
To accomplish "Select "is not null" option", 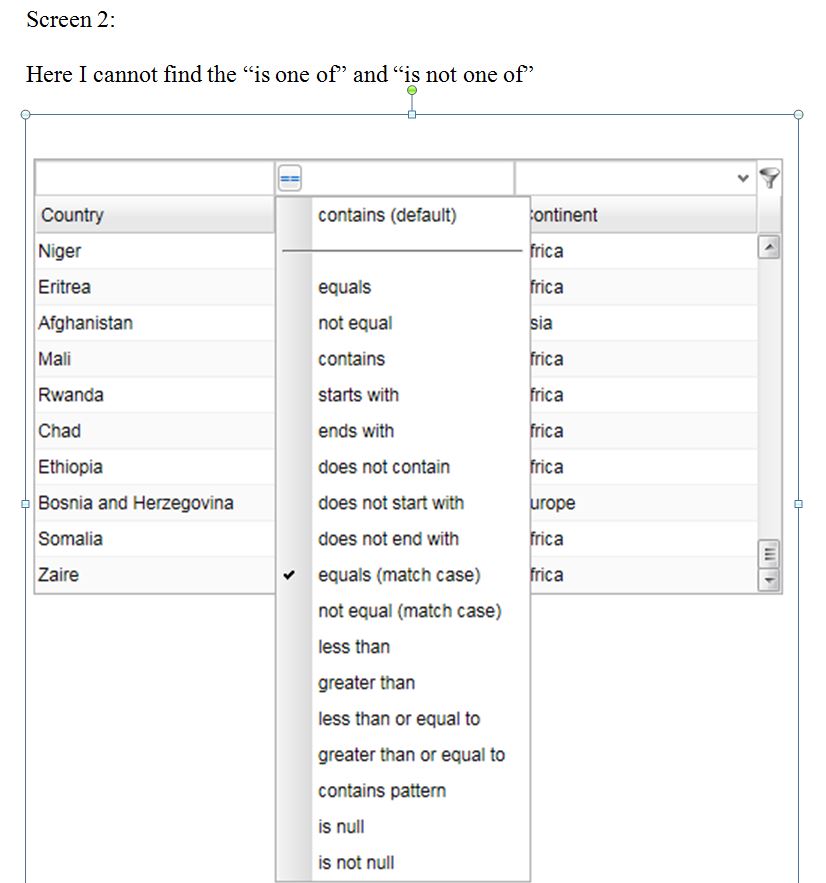I will [356, 863].
